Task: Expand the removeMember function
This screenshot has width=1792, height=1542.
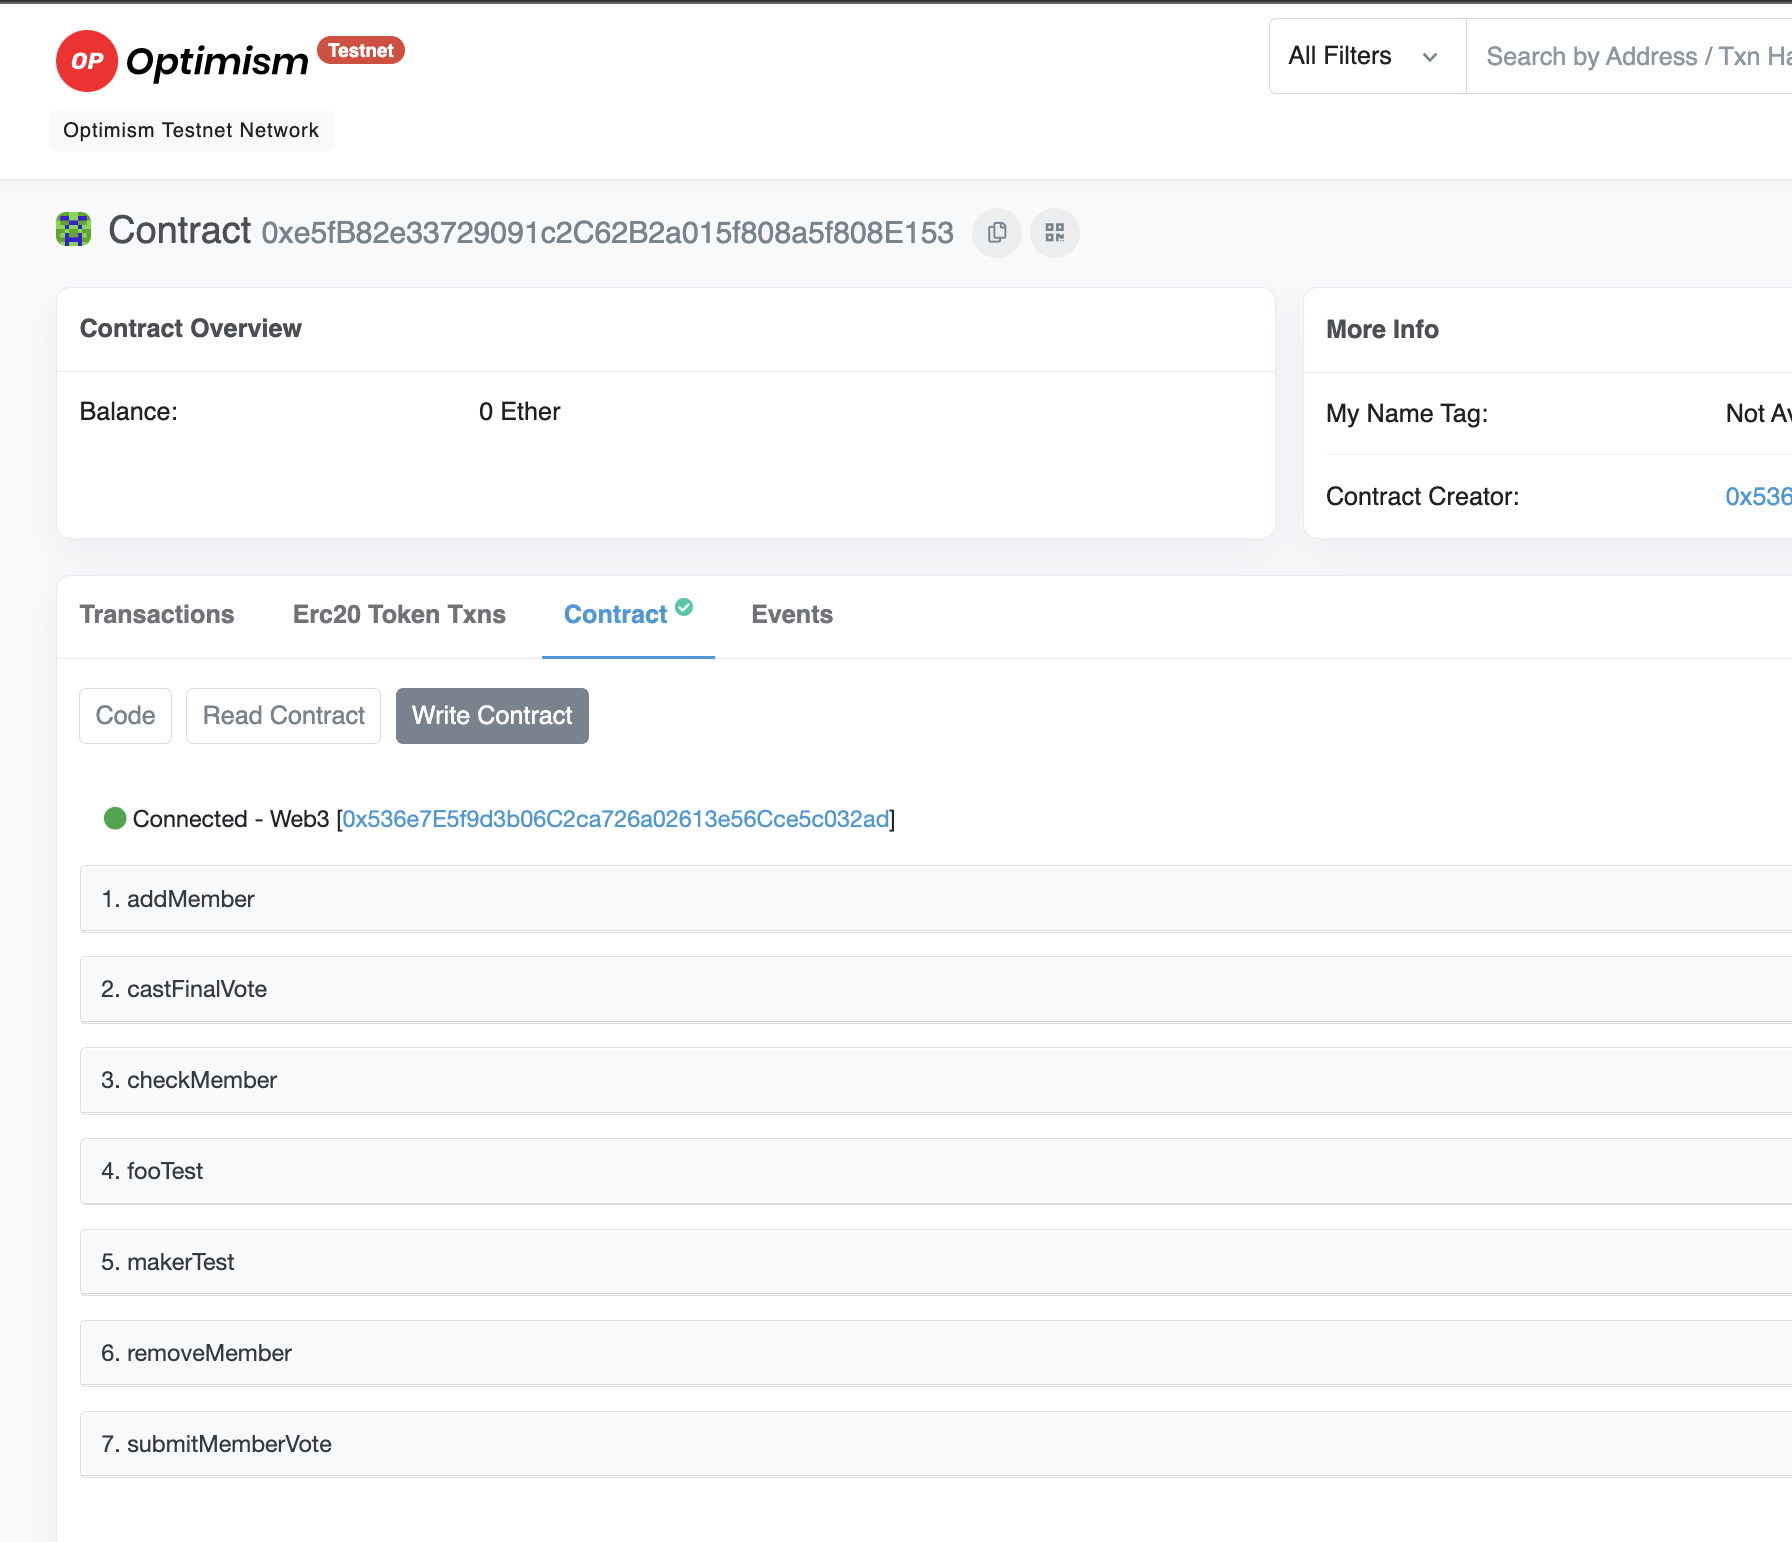Action: pos(936,1353)
